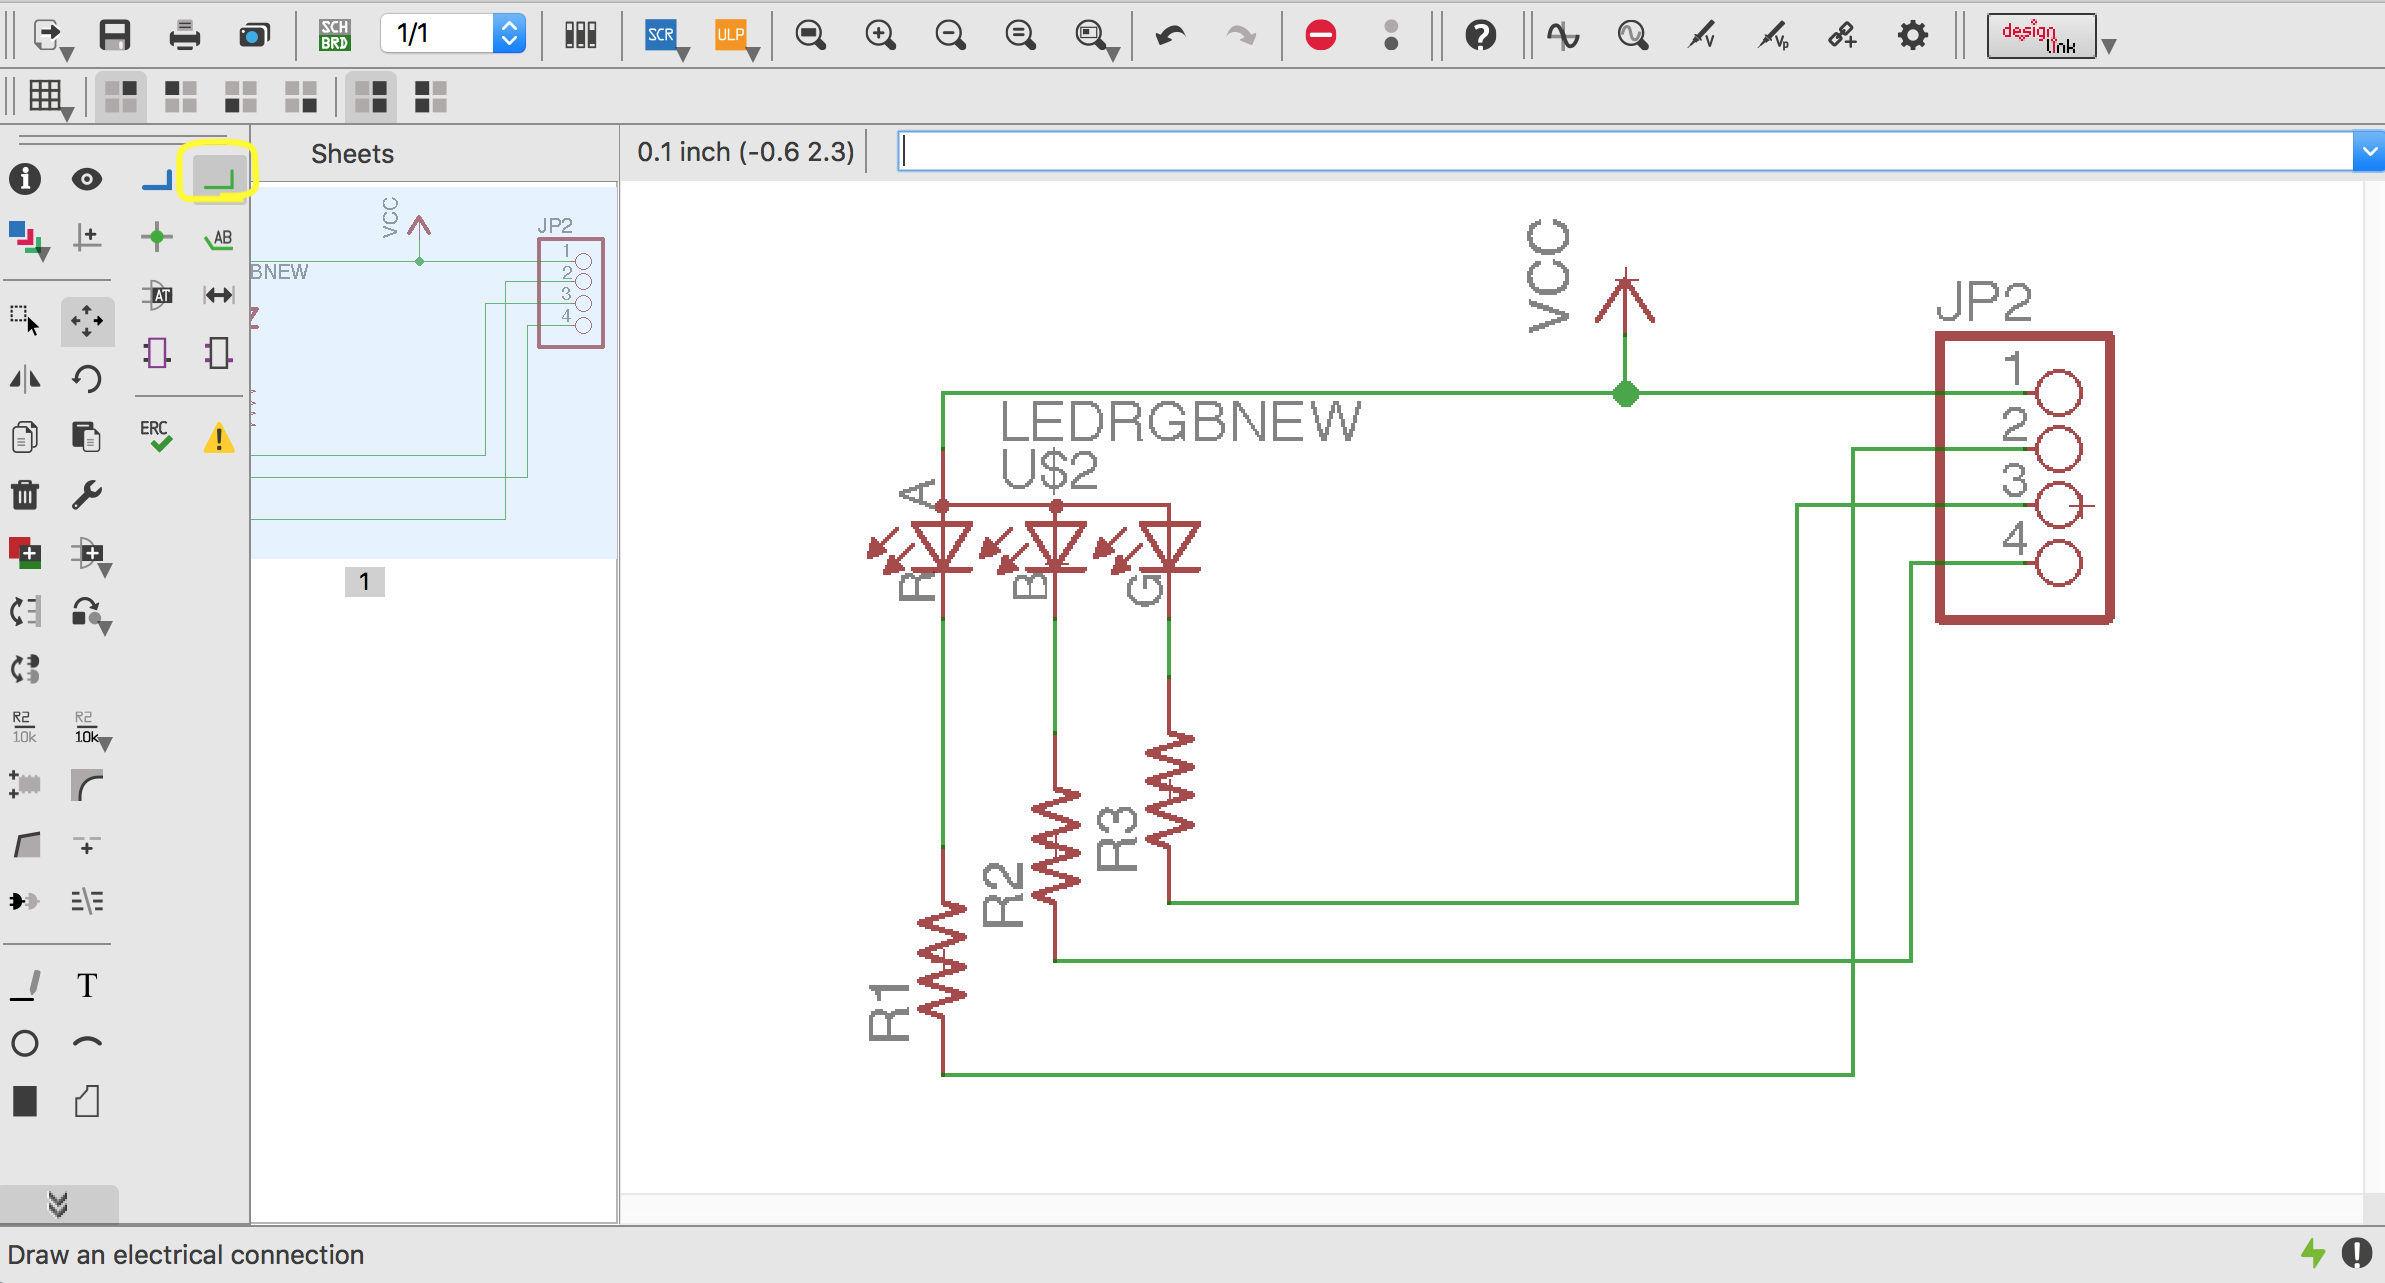The width and height of the screenshot is (2385, 1283).
Task: Click the red Stop command button
Action: pos(1321,36)
